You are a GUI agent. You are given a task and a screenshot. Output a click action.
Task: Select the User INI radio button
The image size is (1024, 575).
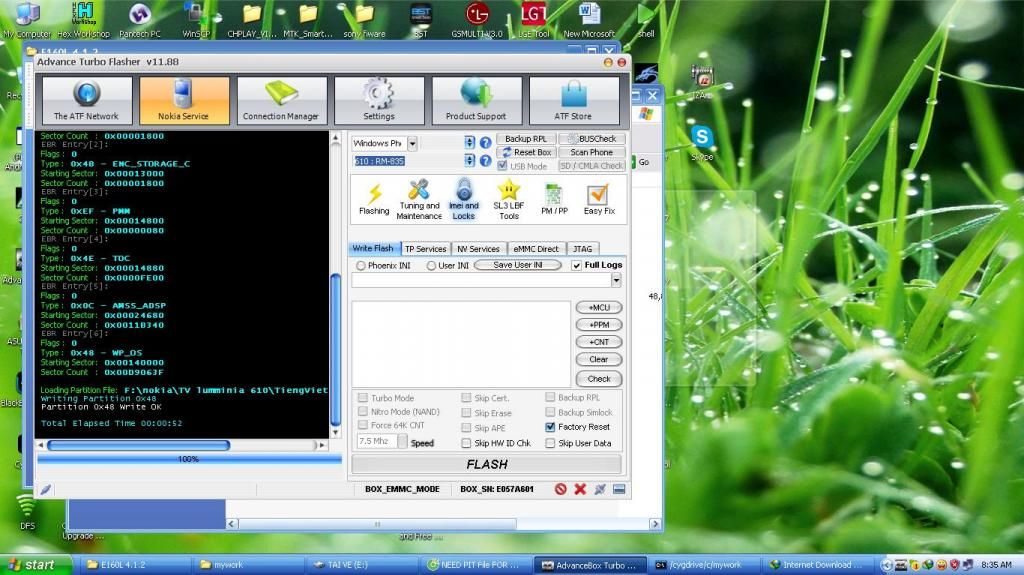click(431, 266)
